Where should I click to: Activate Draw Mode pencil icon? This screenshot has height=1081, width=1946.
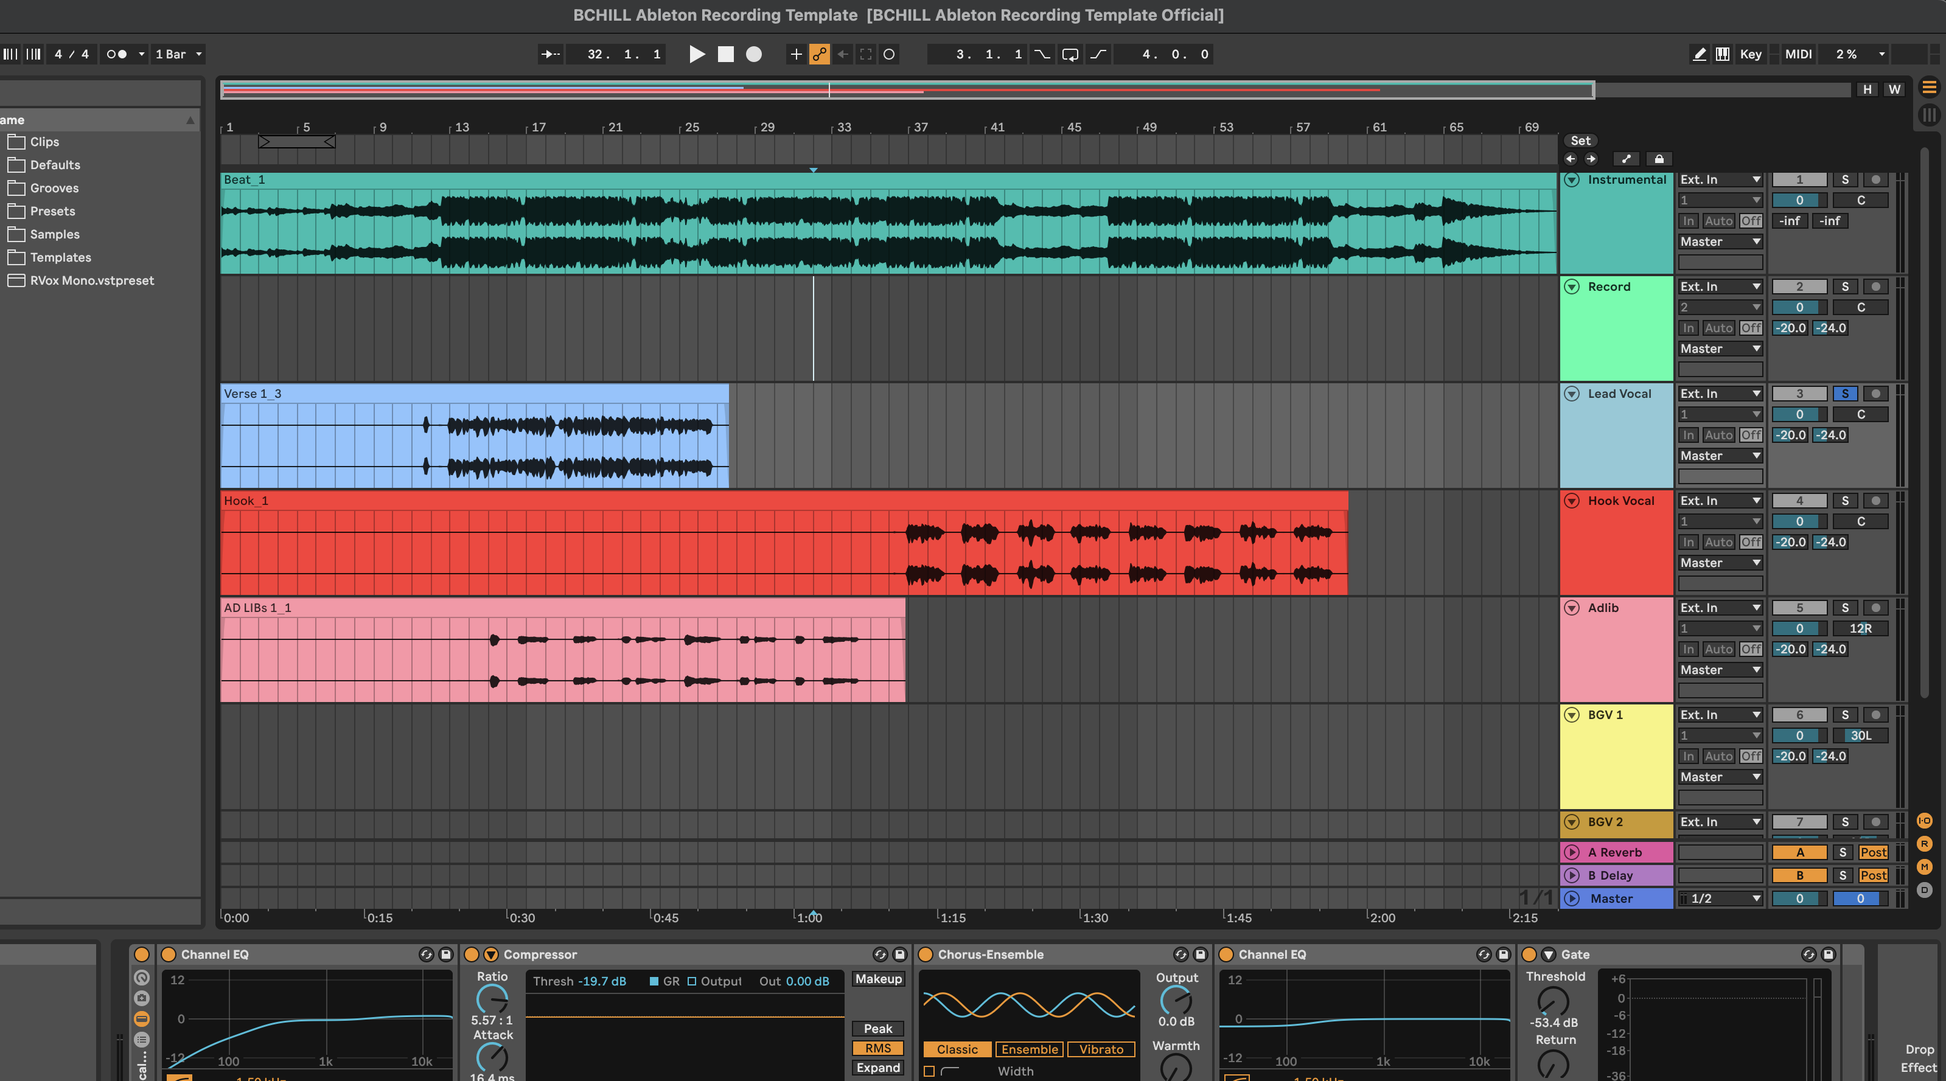[x=1699, y=54]
